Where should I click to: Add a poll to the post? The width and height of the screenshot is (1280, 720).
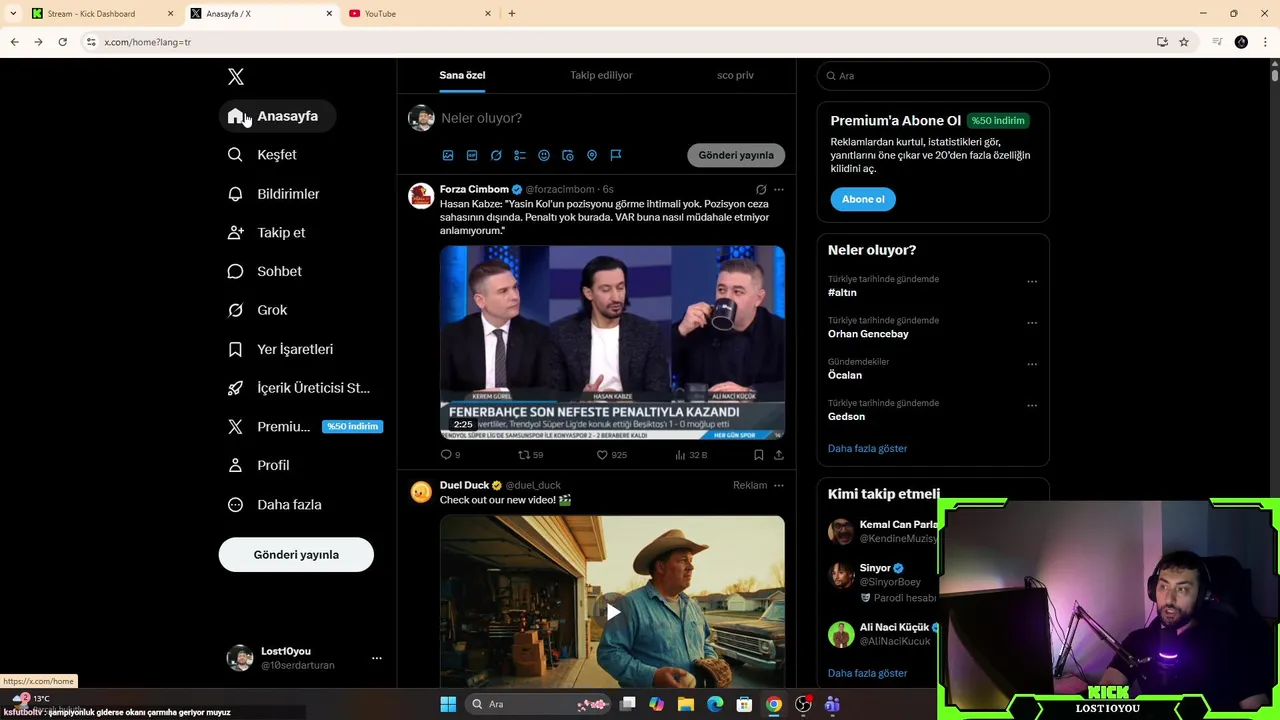tap(520, 156)
